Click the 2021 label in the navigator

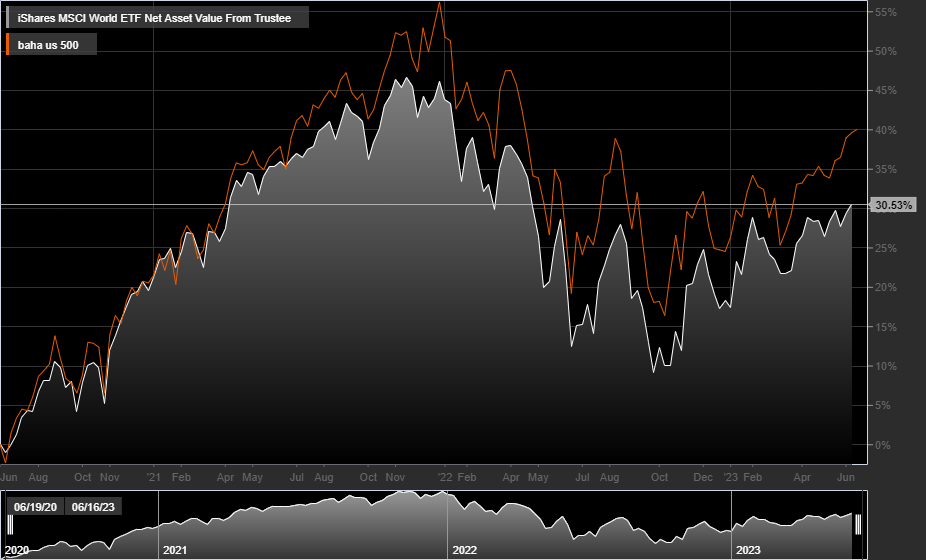pyautogui.click(x=175, y=550)
